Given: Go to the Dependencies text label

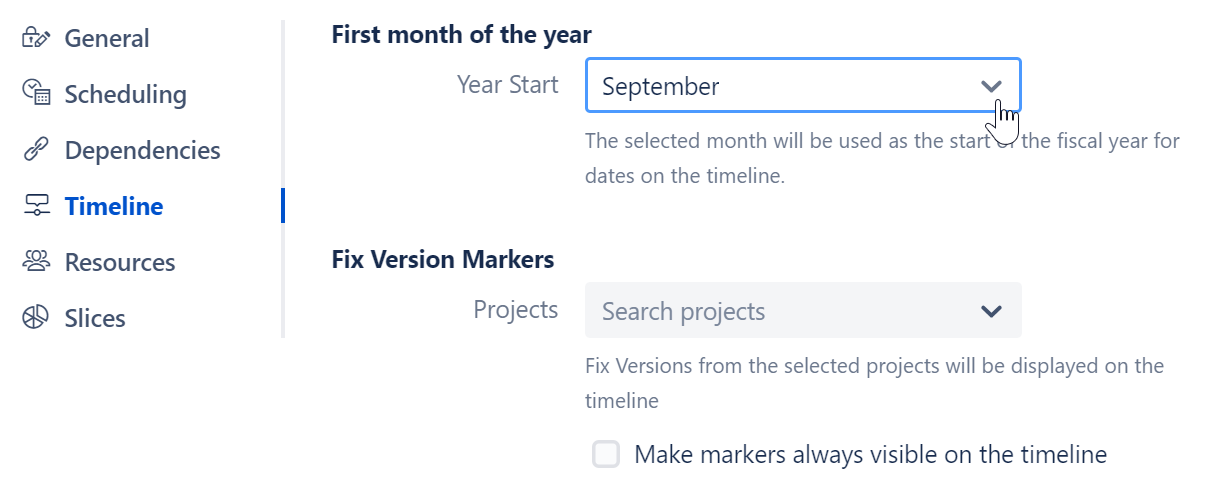Looking at the screenshot, I should coord(142,150).
